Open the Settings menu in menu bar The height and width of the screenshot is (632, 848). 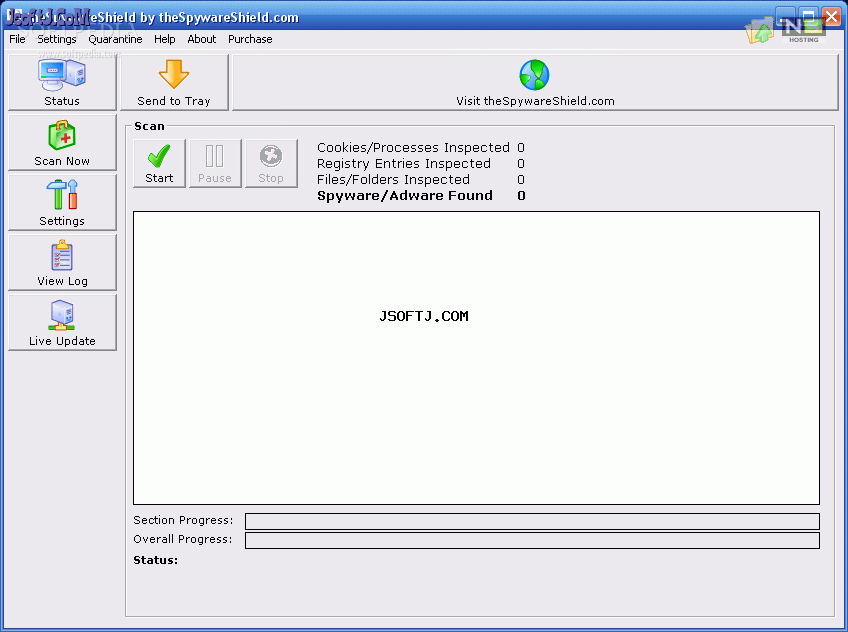57,39
